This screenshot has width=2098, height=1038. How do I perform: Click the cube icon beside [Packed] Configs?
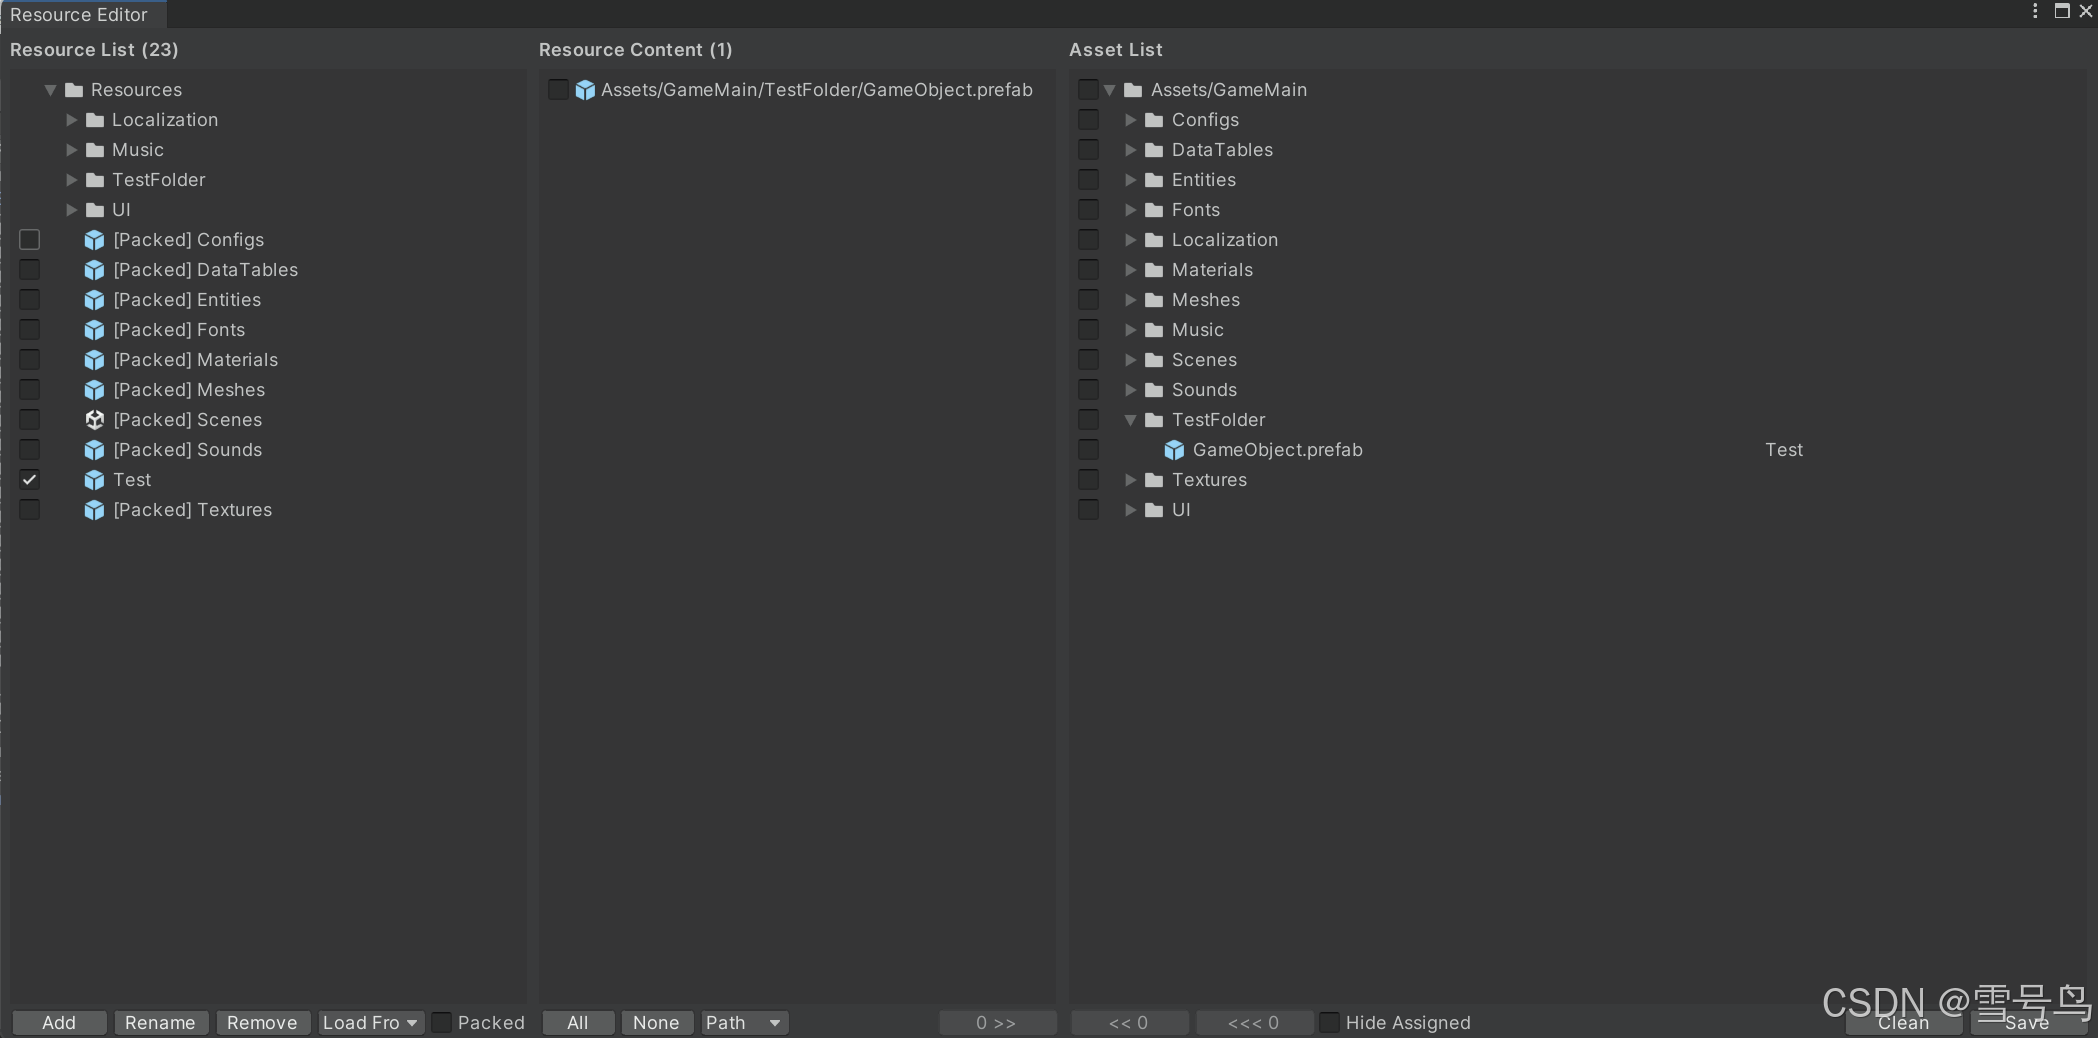coord(94,240)
